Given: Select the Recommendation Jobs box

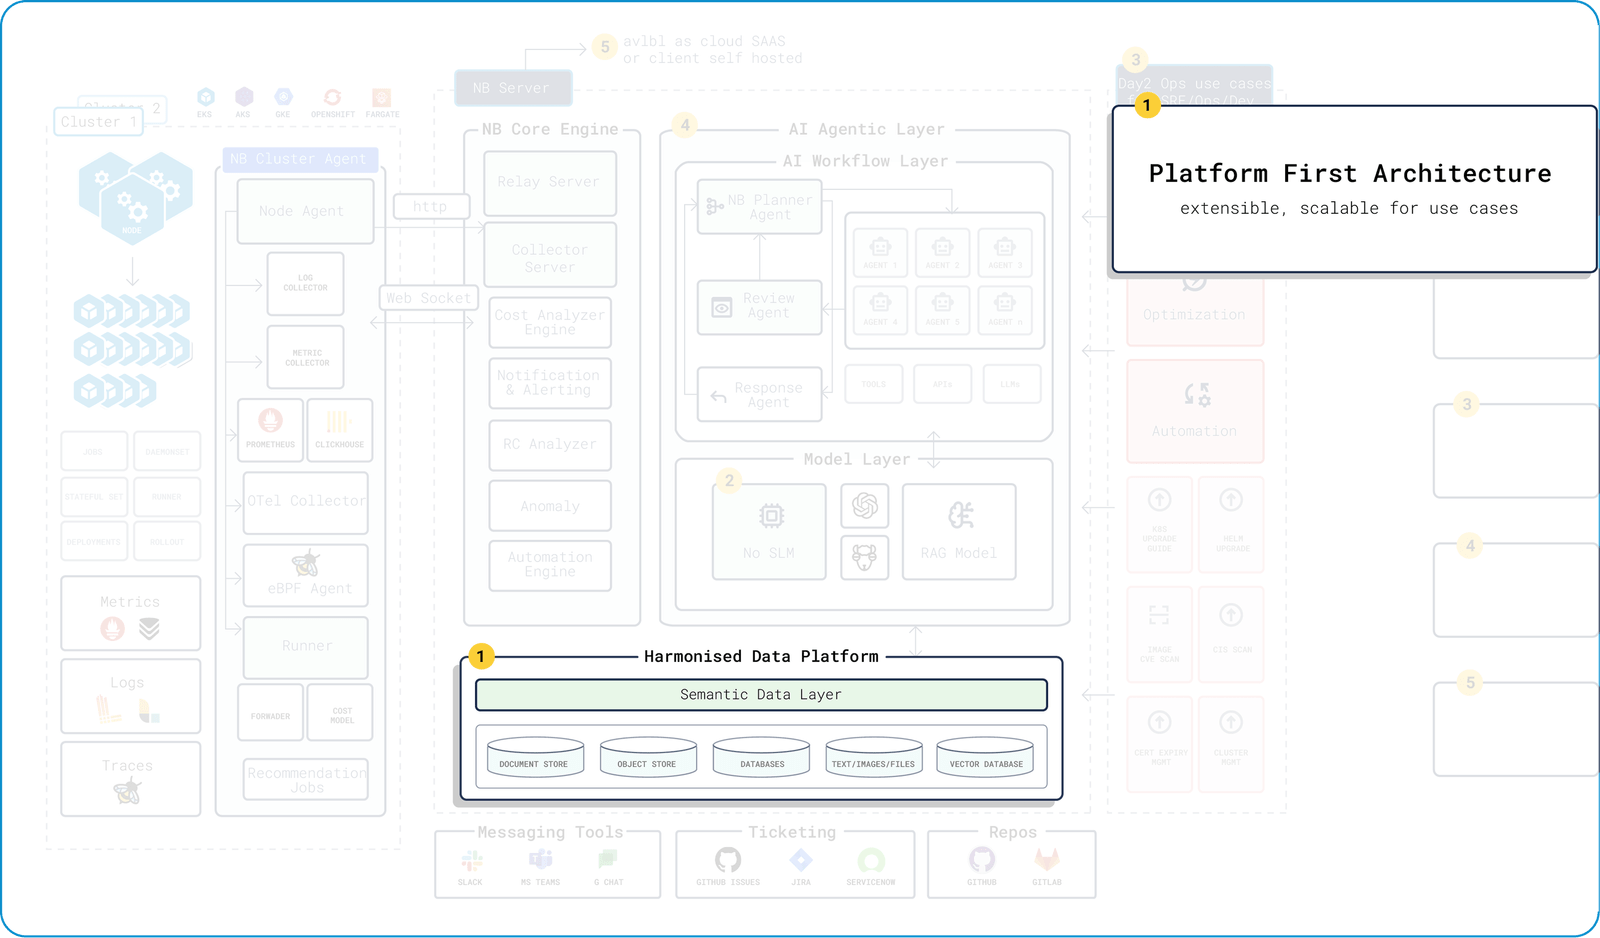Looking at the screenshot, I should pos(306,780).
